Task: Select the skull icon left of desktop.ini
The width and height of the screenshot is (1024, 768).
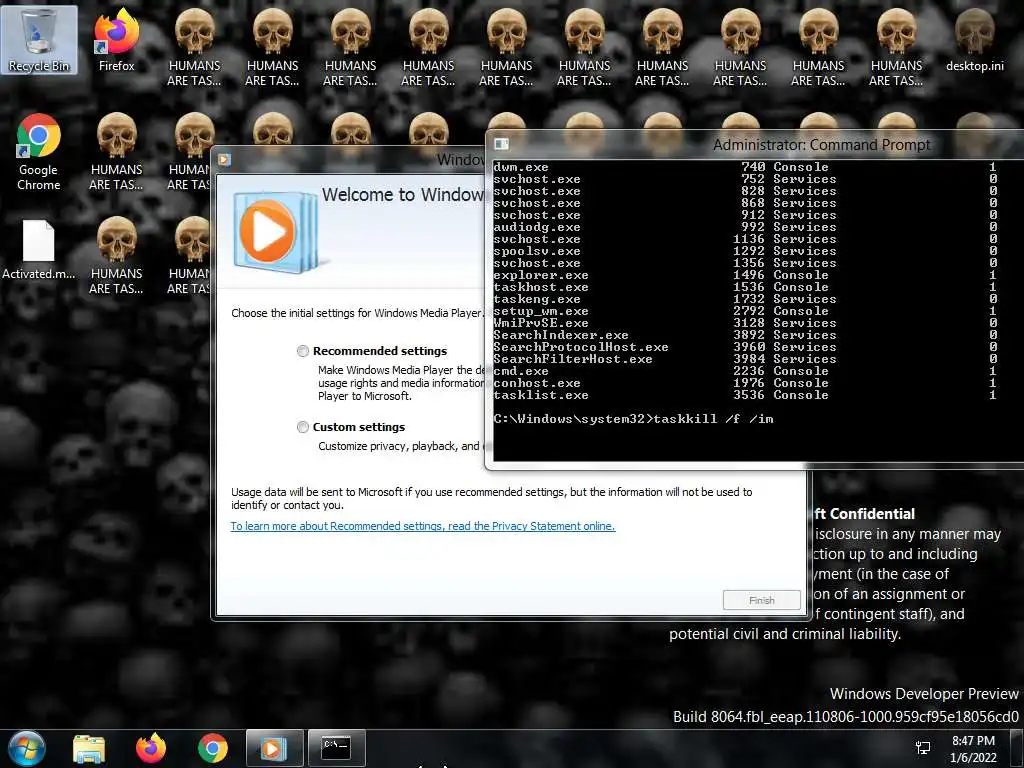Action: [x=896, y=47]
